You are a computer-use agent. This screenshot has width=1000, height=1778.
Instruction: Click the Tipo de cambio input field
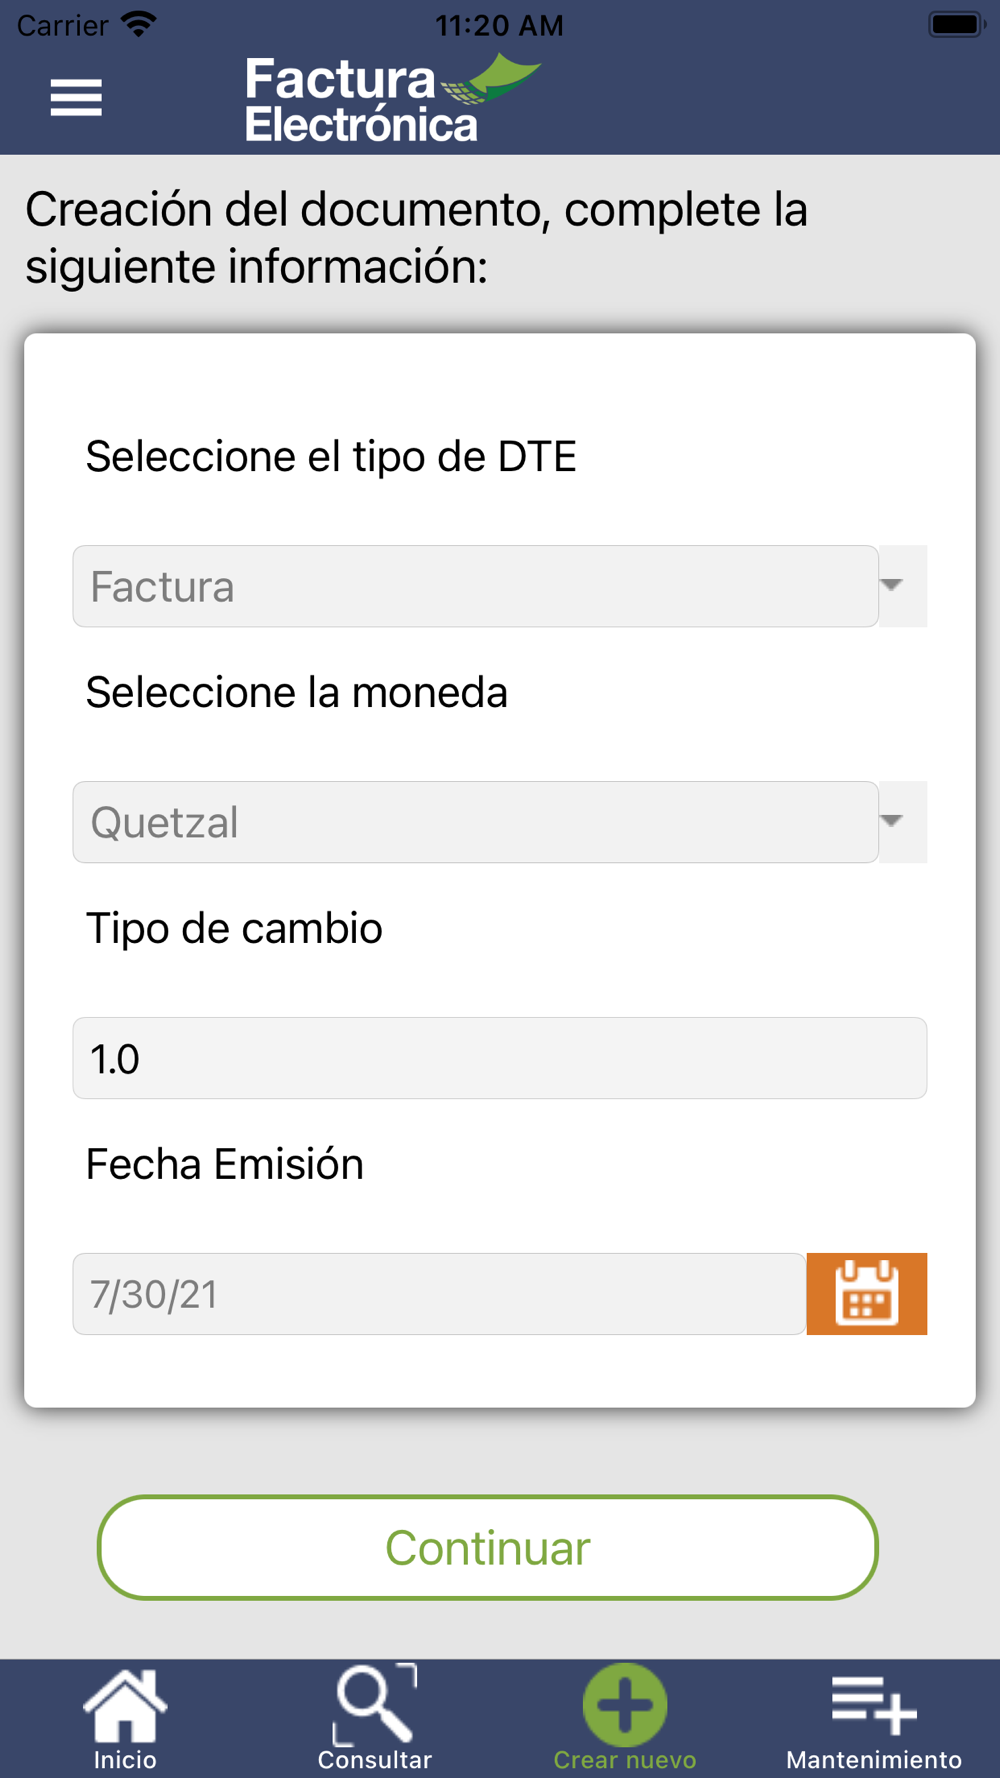pyautogui.click(x=499, y=1058)
